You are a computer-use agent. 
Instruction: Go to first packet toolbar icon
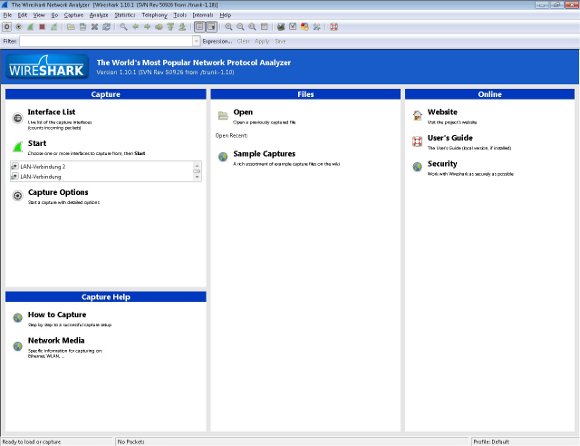tap(171, 27)
